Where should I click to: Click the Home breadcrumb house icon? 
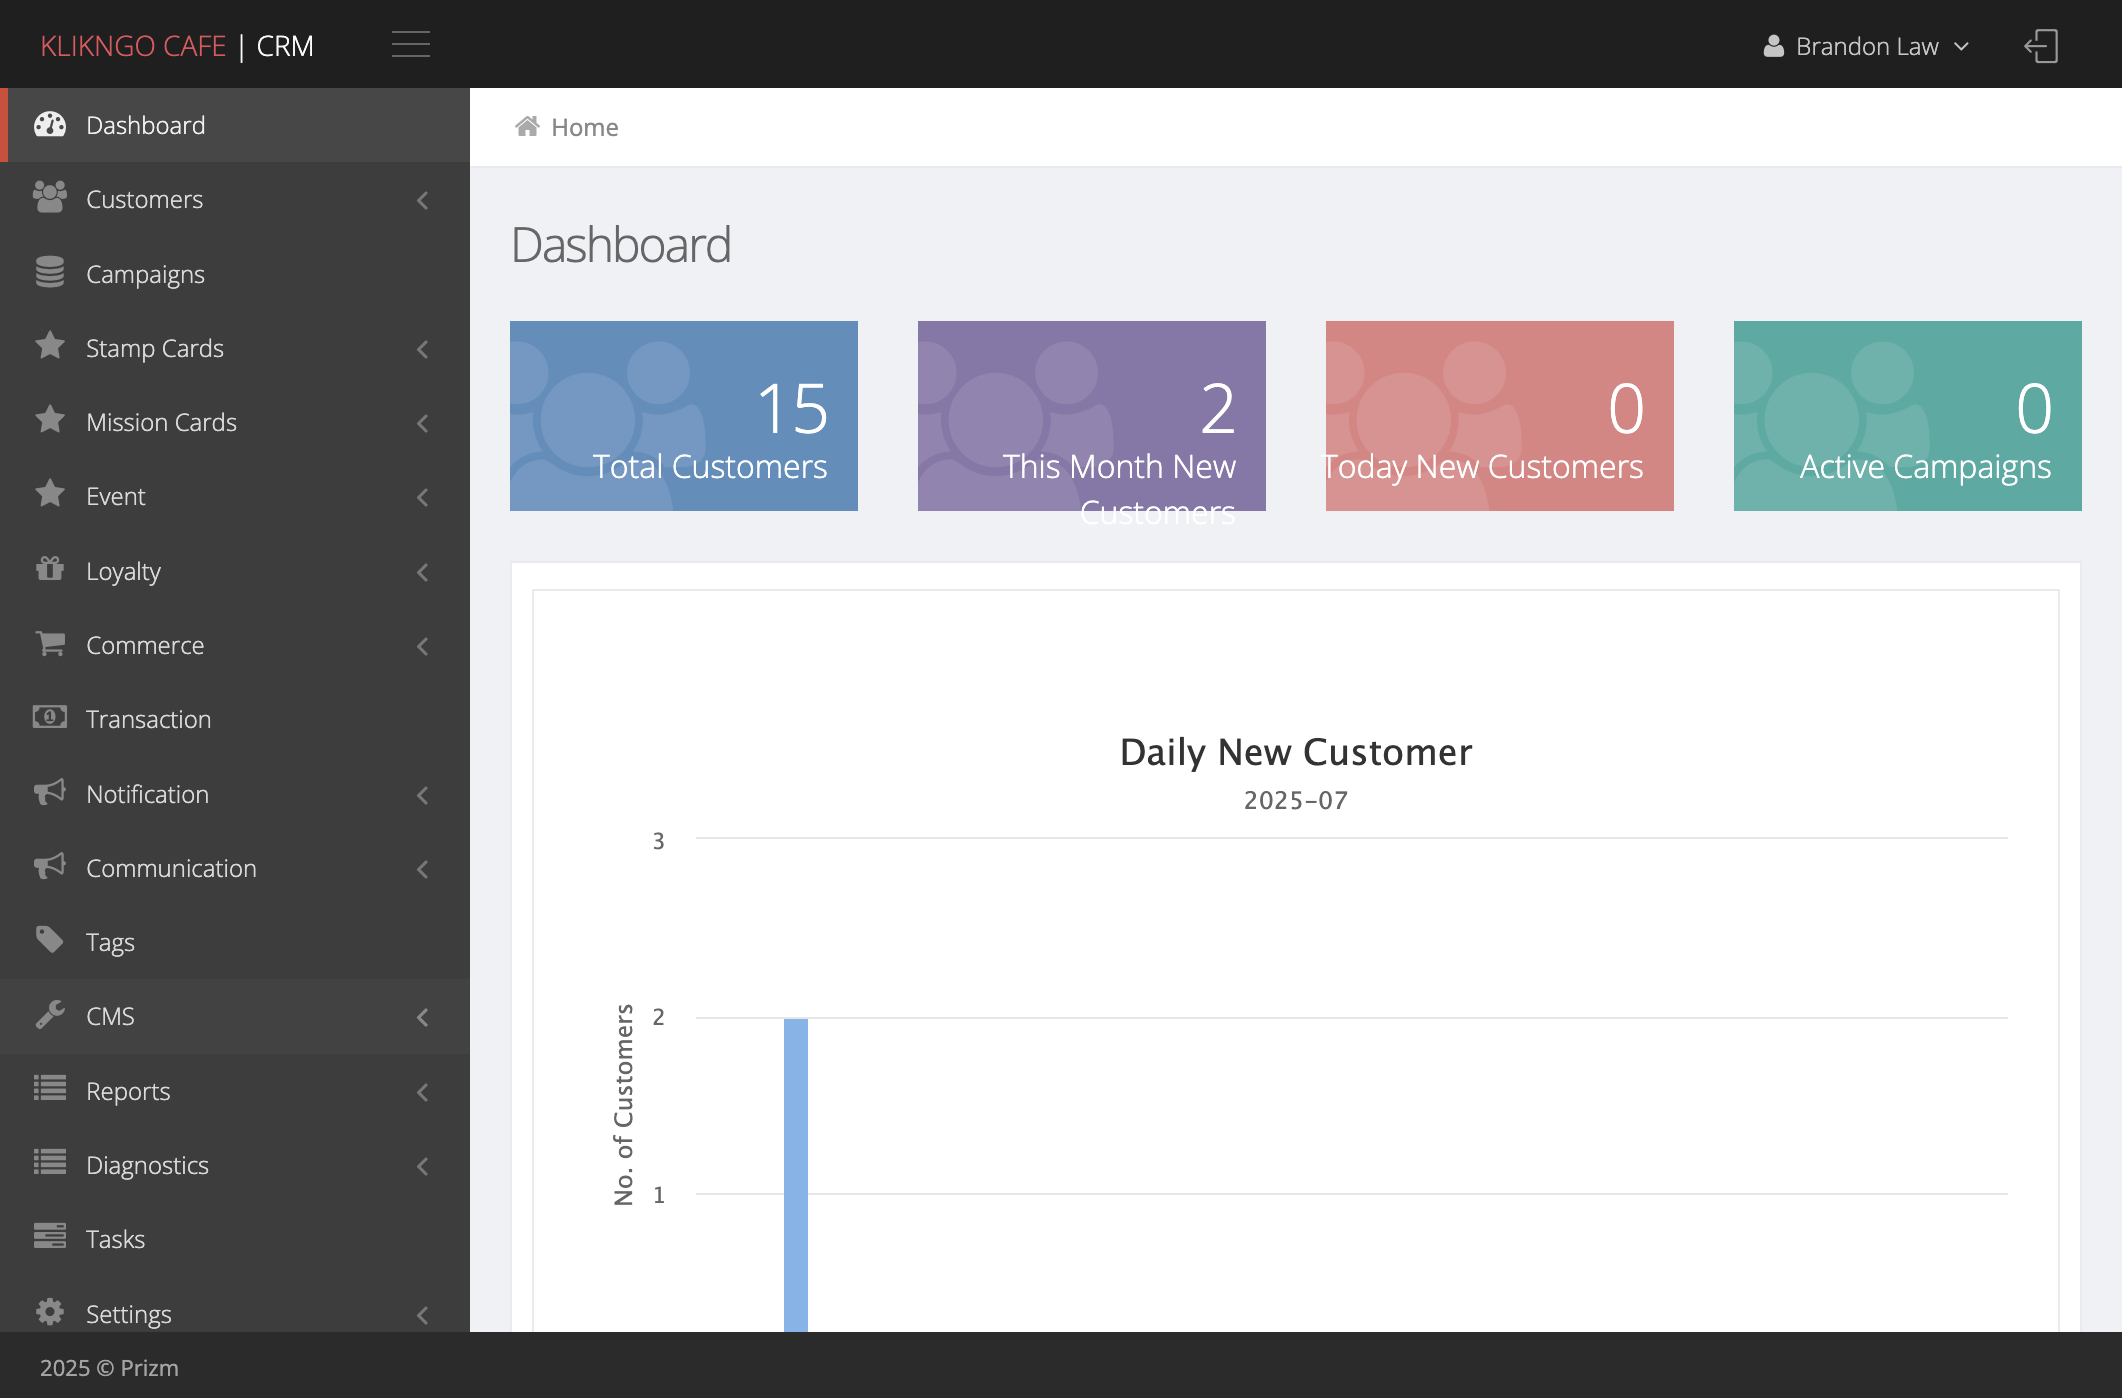click(527, 126)
